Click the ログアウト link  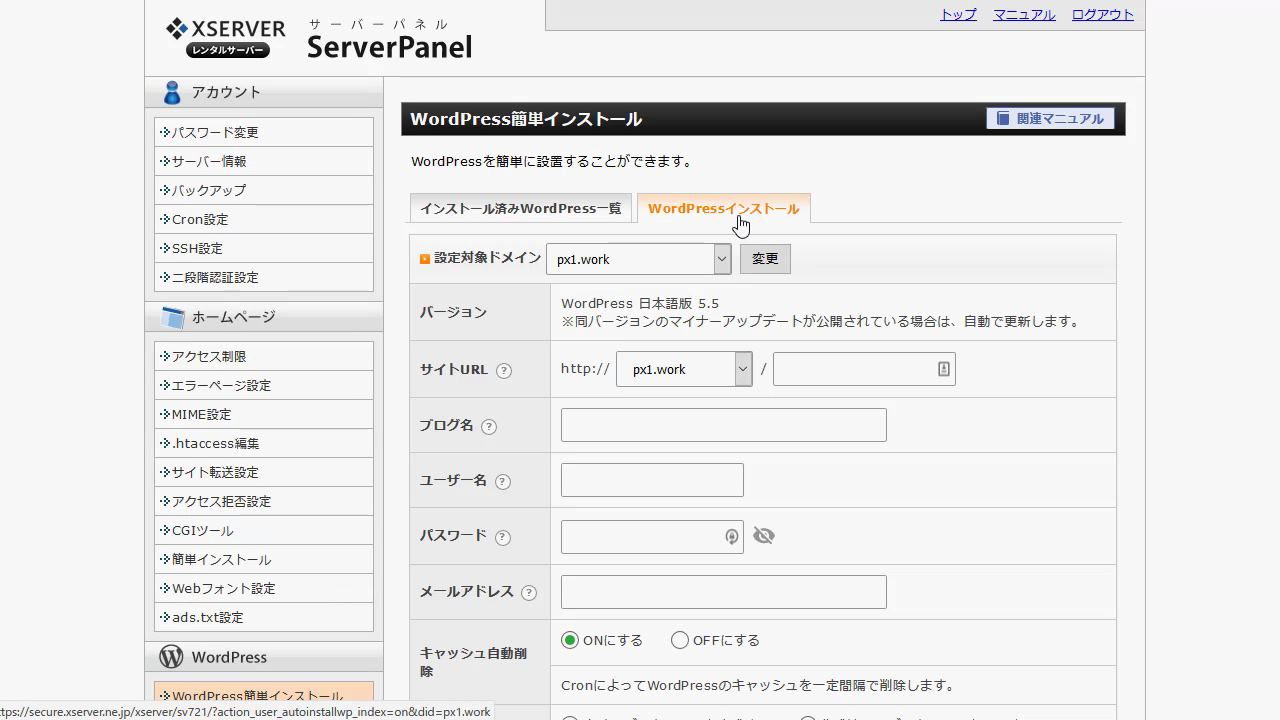tap(1102, 14)
